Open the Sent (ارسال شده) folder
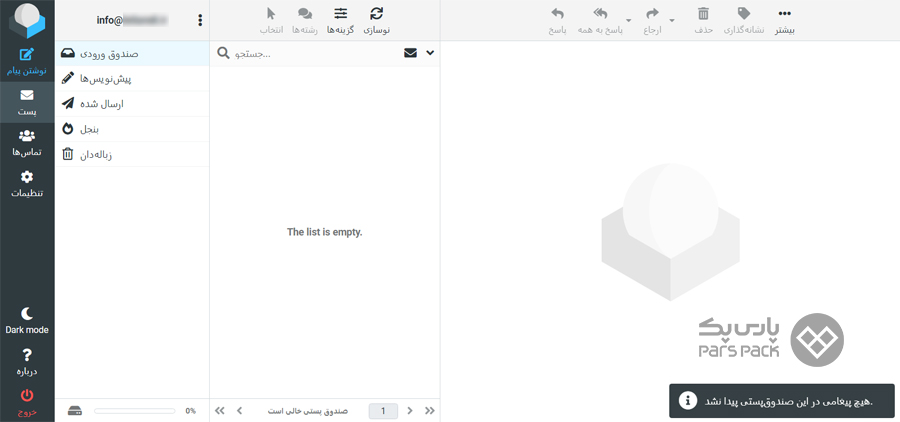The height and width of the screenshot is (422, 900). [x=132, y=104]
